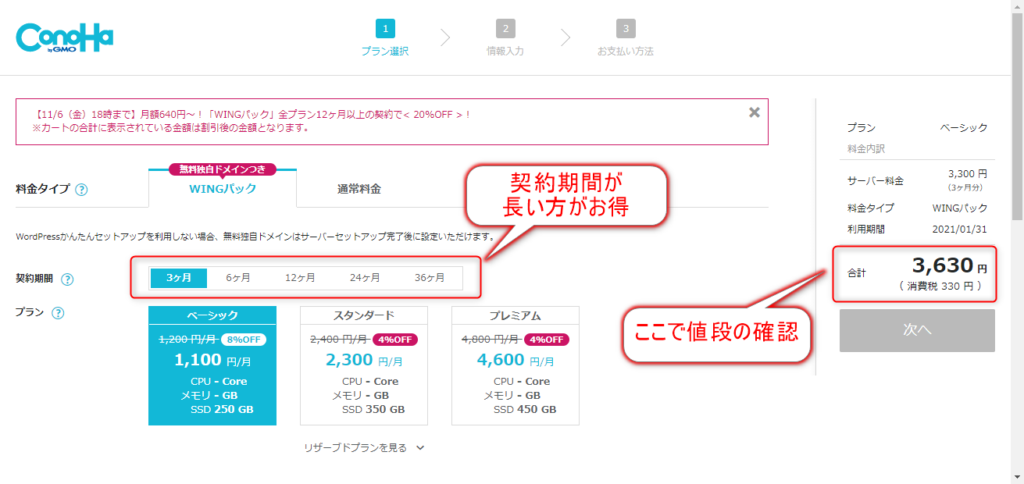Screen dimensions: 1024x484
Task: Open help icon beside 料金タイプ
Action: click(82, 189)
